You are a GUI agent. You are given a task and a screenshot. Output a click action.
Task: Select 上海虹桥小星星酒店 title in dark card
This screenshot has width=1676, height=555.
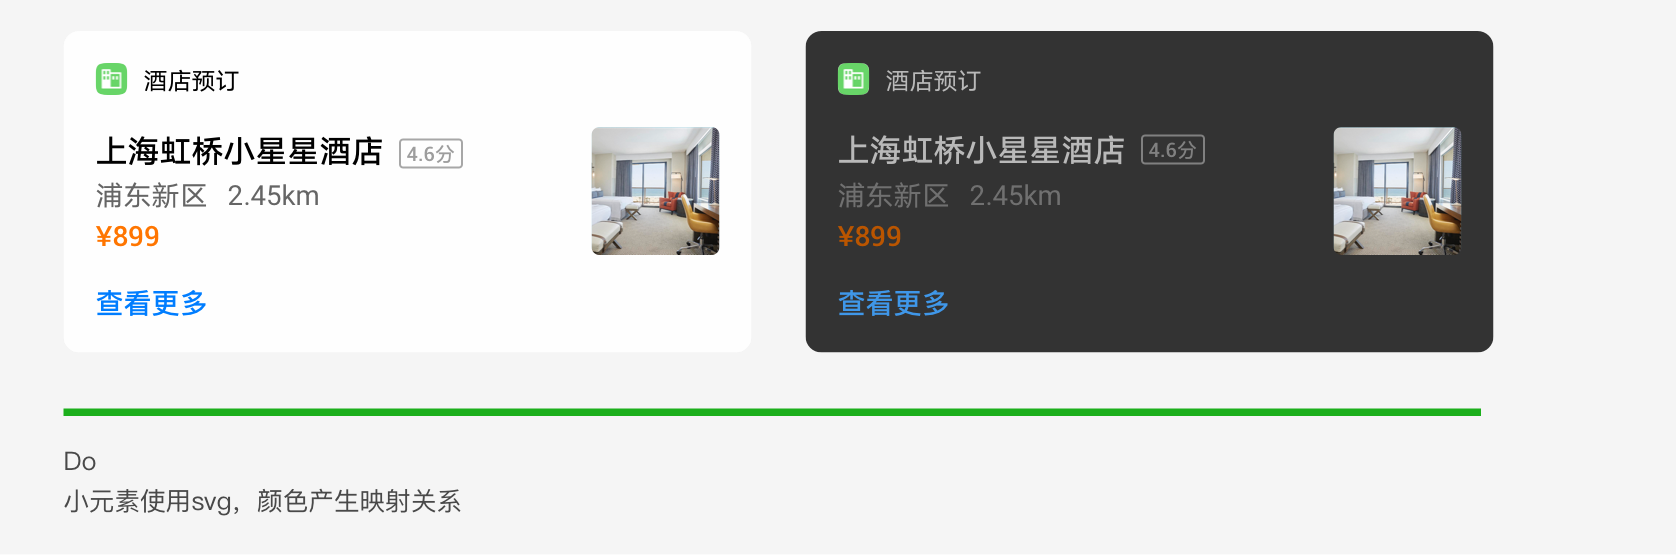(x=981, y=151)
